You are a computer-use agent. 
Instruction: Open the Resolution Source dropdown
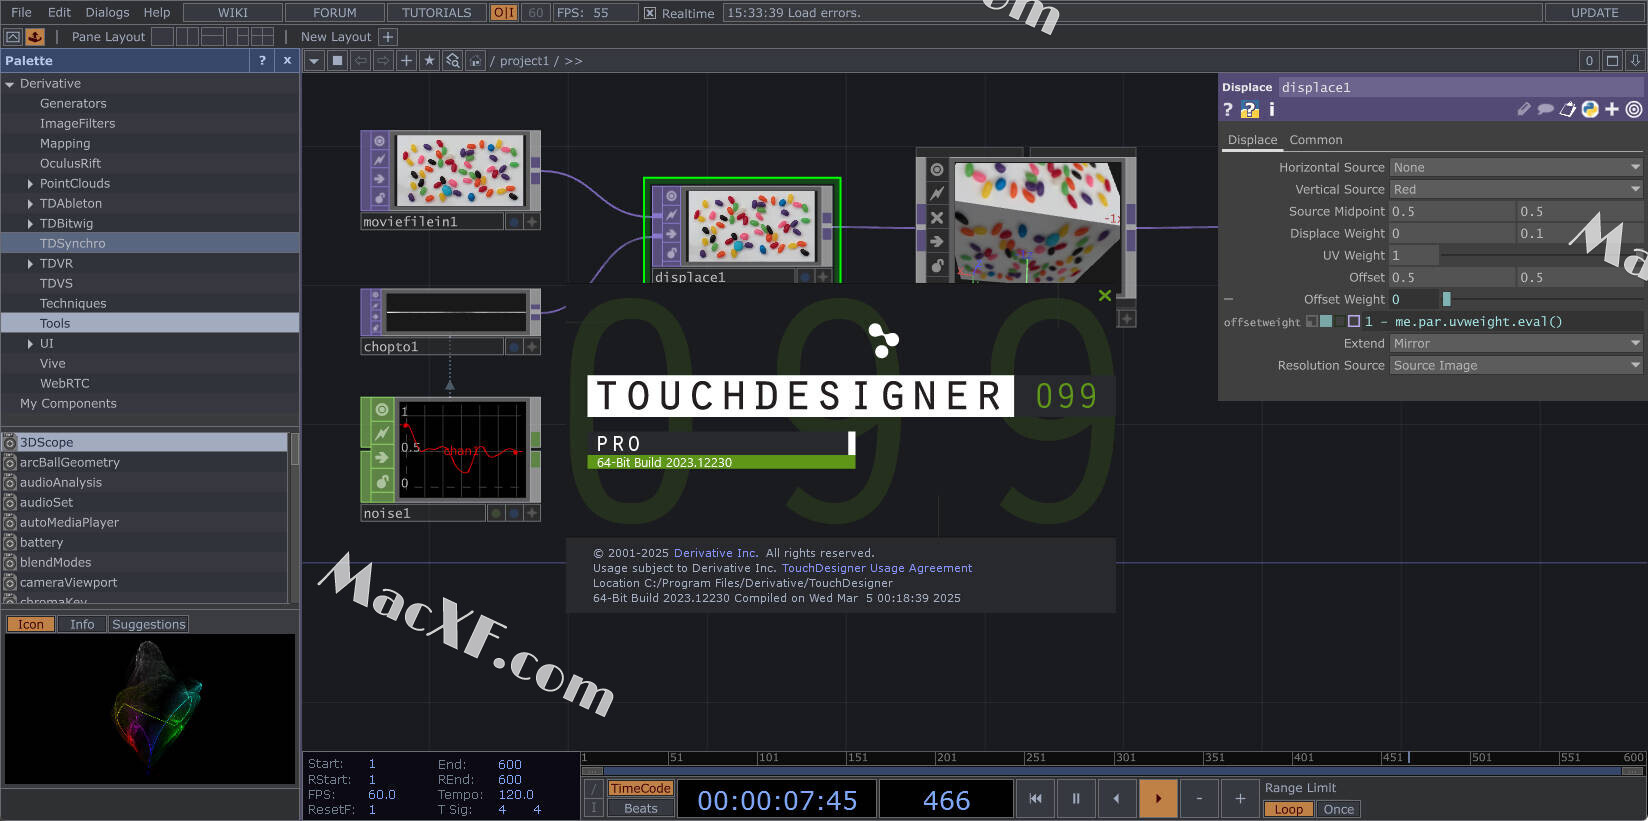[1516, 365]
